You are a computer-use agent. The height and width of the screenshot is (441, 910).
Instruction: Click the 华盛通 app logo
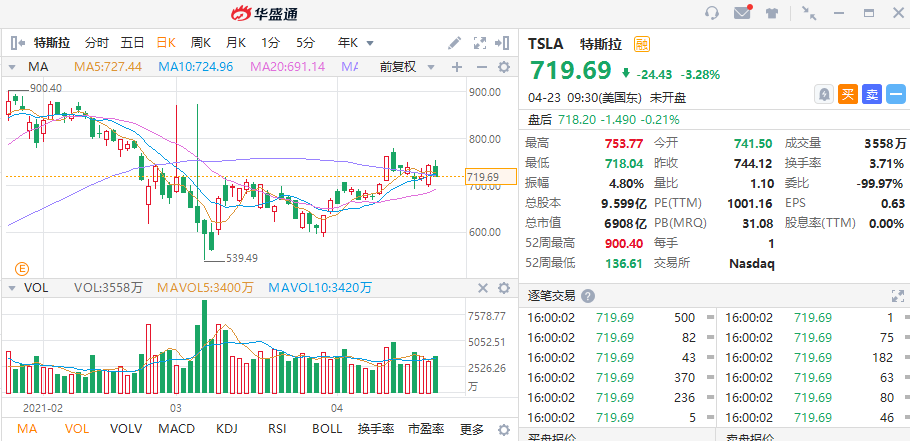[265, 13]
